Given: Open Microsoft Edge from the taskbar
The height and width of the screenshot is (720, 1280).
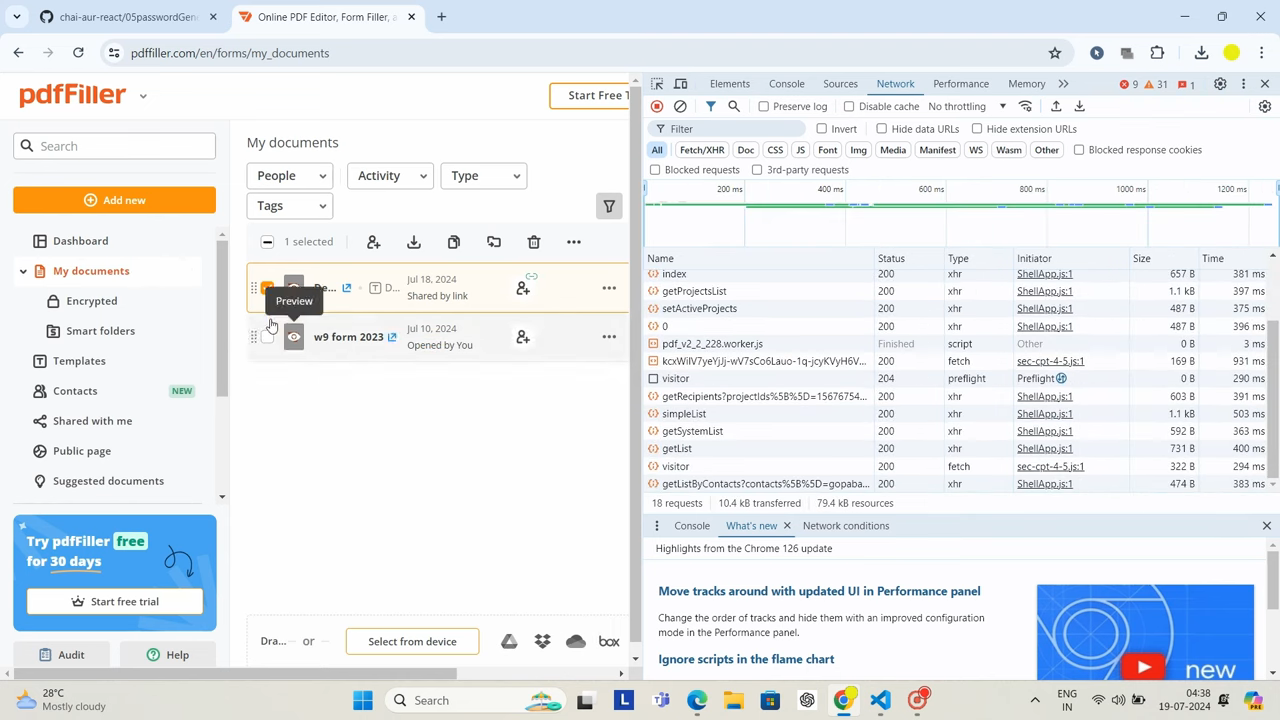Looking at the screenshot, I should click(697, 700).
